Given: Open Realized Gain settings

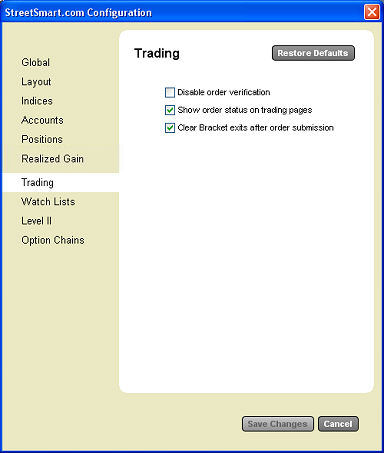Looking at the screenshot, I should click(52, 159).
